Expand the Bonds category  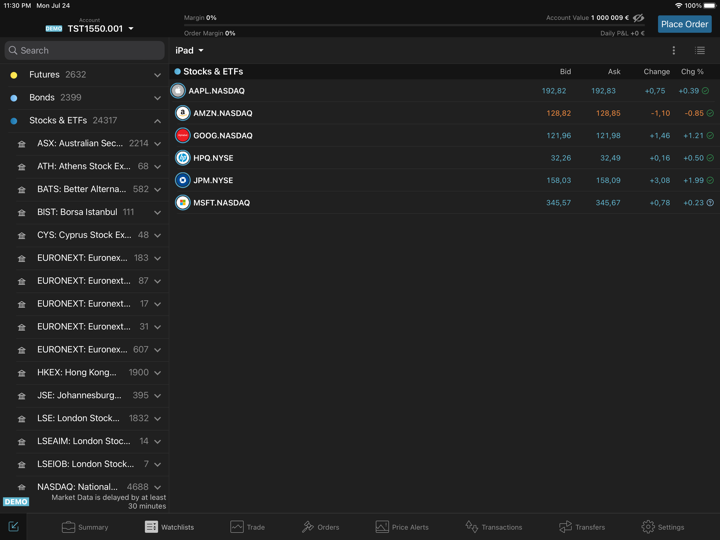point(157,98)
